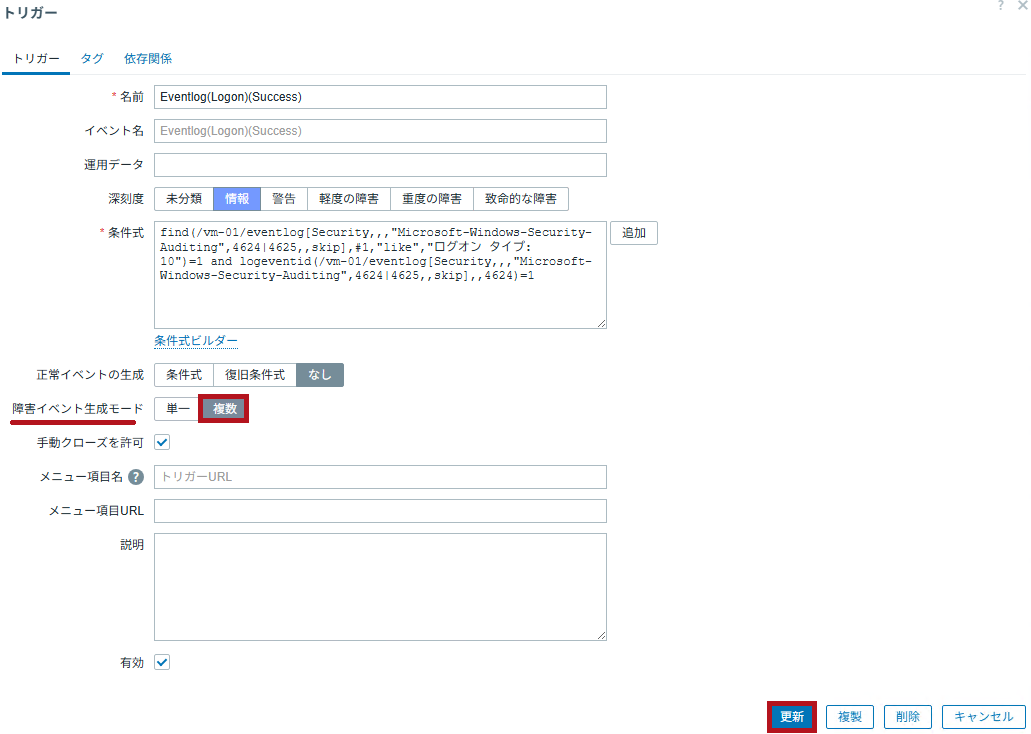1031x734 pixels.
Task: Close the trigger dialog with X icon
Action: tap(1022, 6)
